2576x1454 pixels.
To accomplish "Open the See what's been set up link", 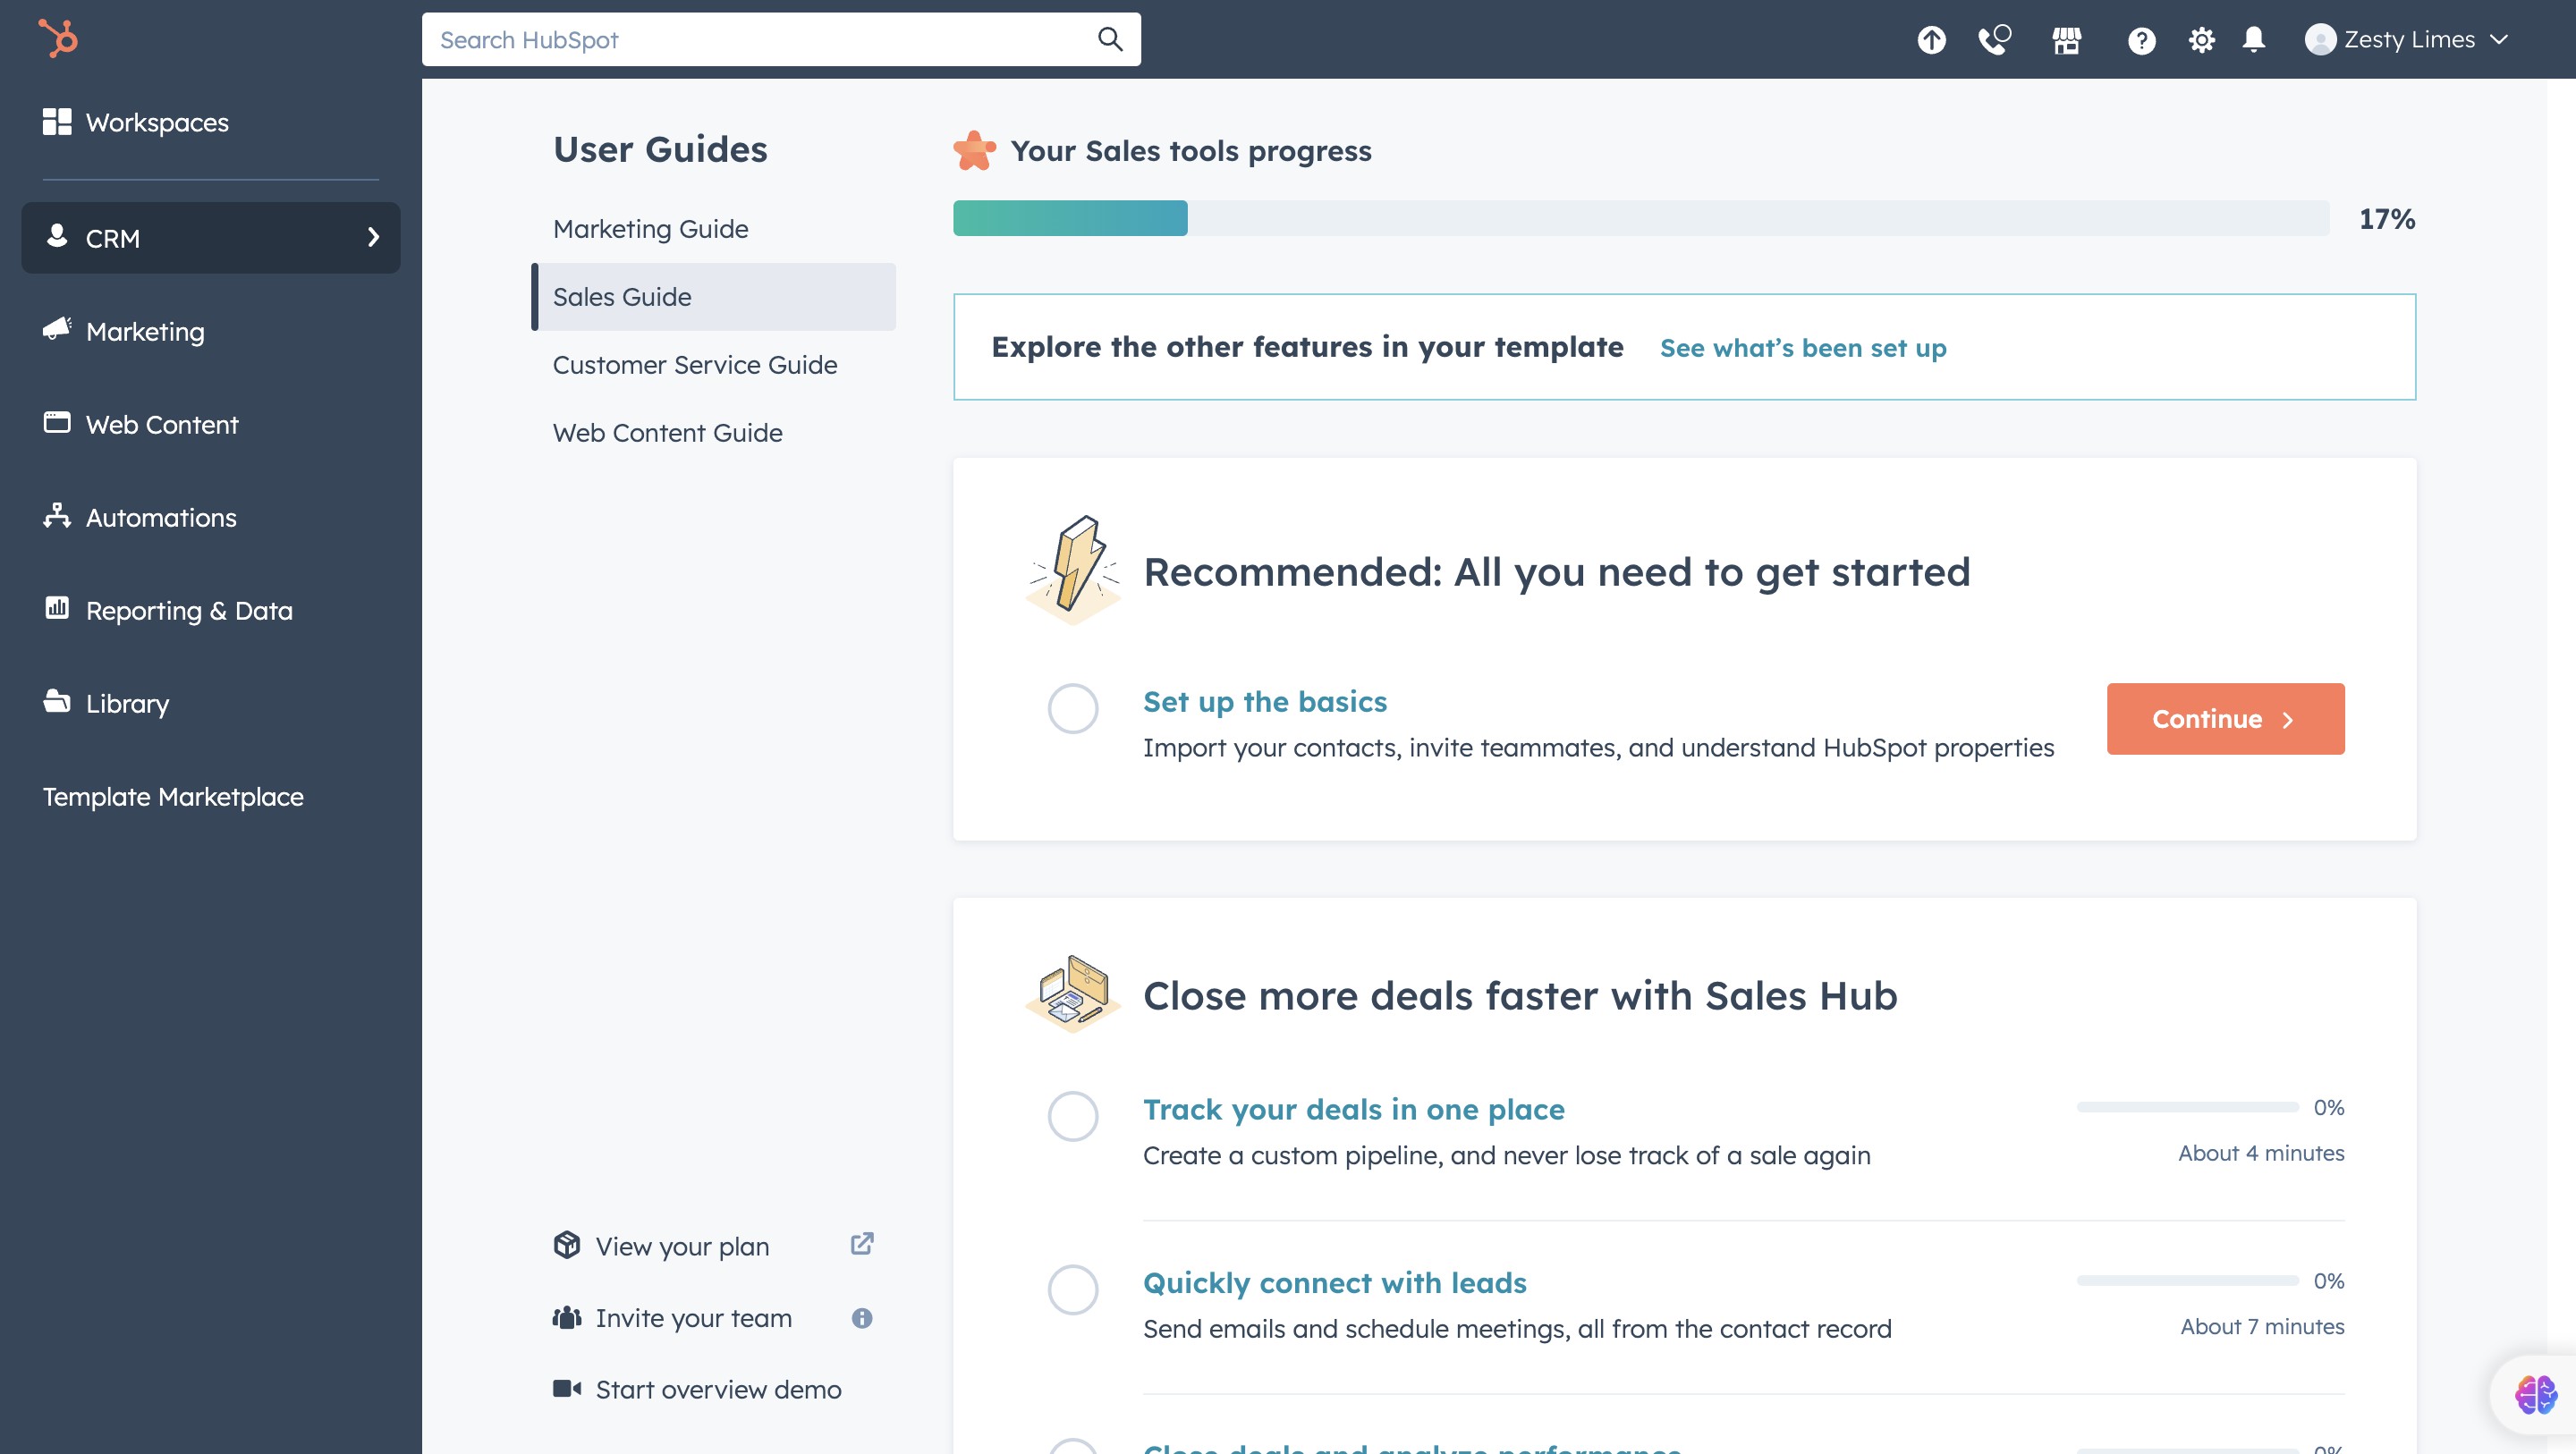I will coord(1802,348).
